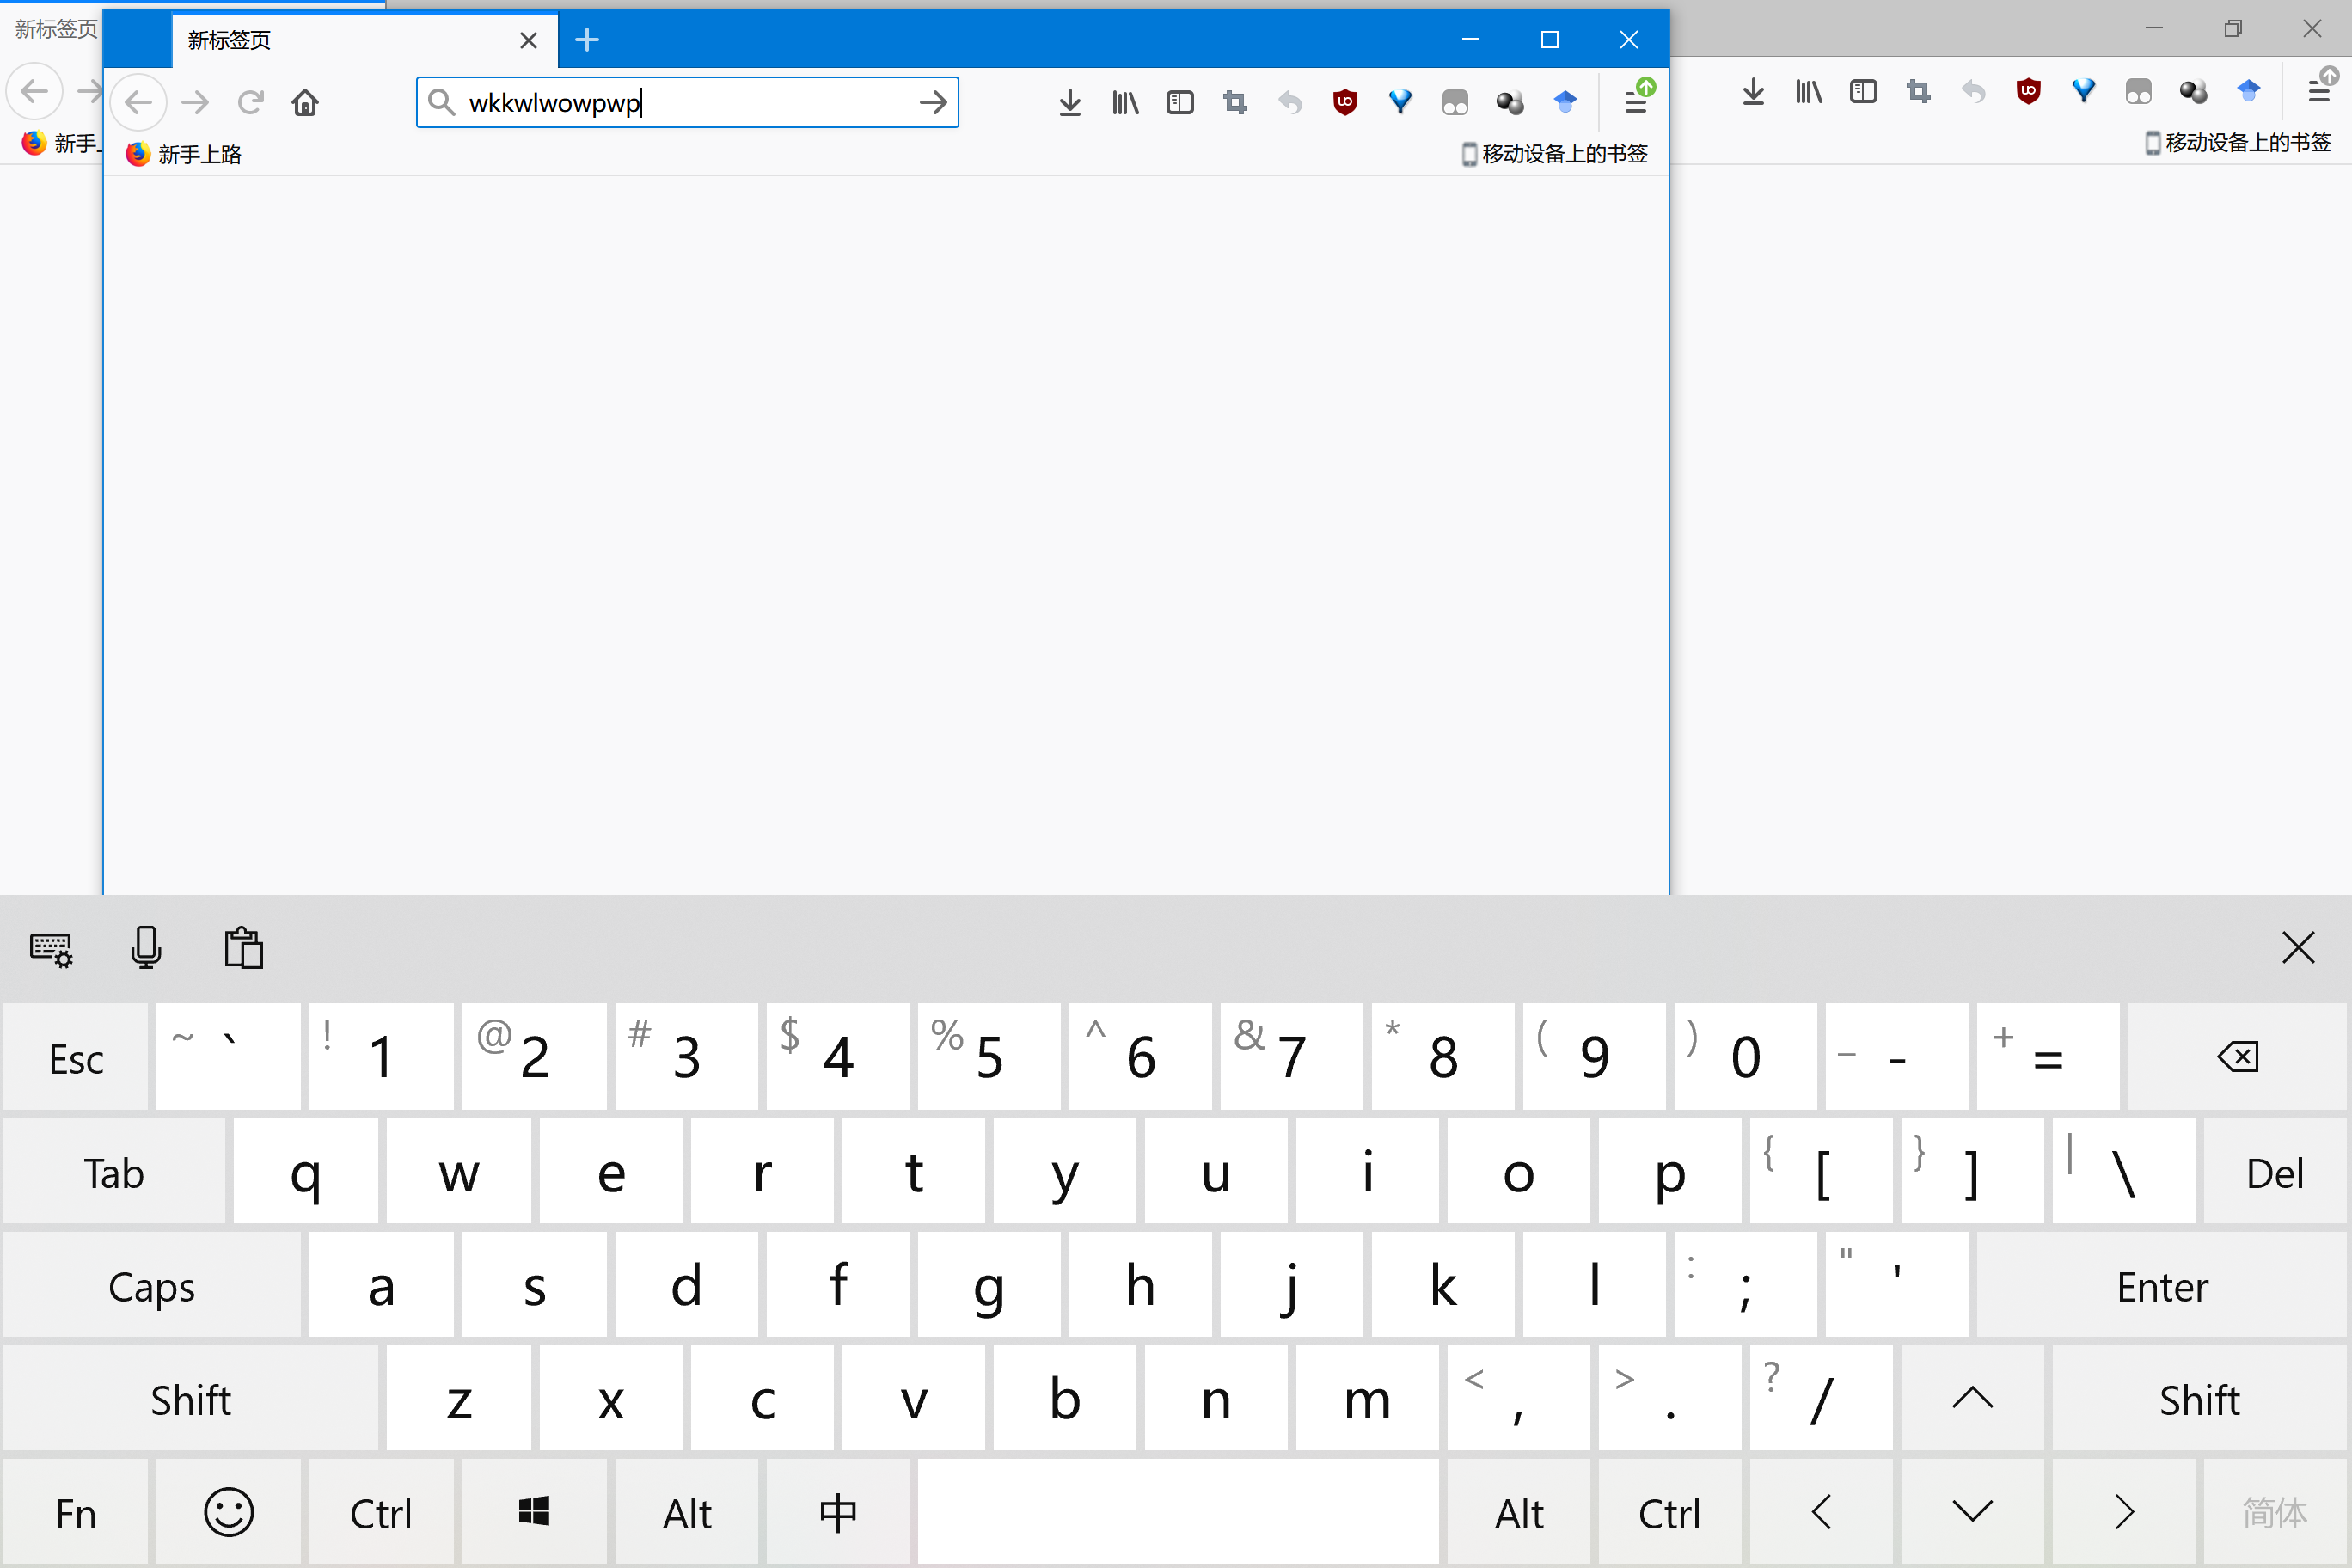
Task: Open the emoji panel smiley key
Action: point(229,1513)
